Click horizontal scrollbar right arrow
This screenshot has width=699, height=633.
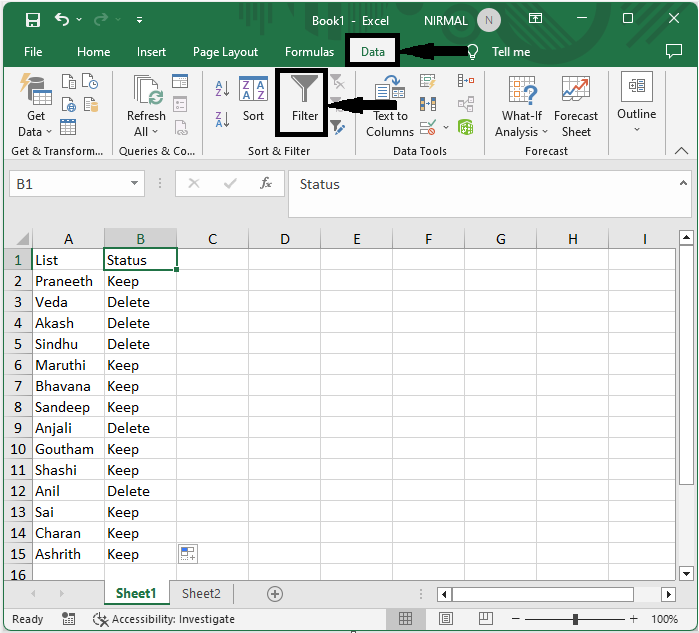668,594
